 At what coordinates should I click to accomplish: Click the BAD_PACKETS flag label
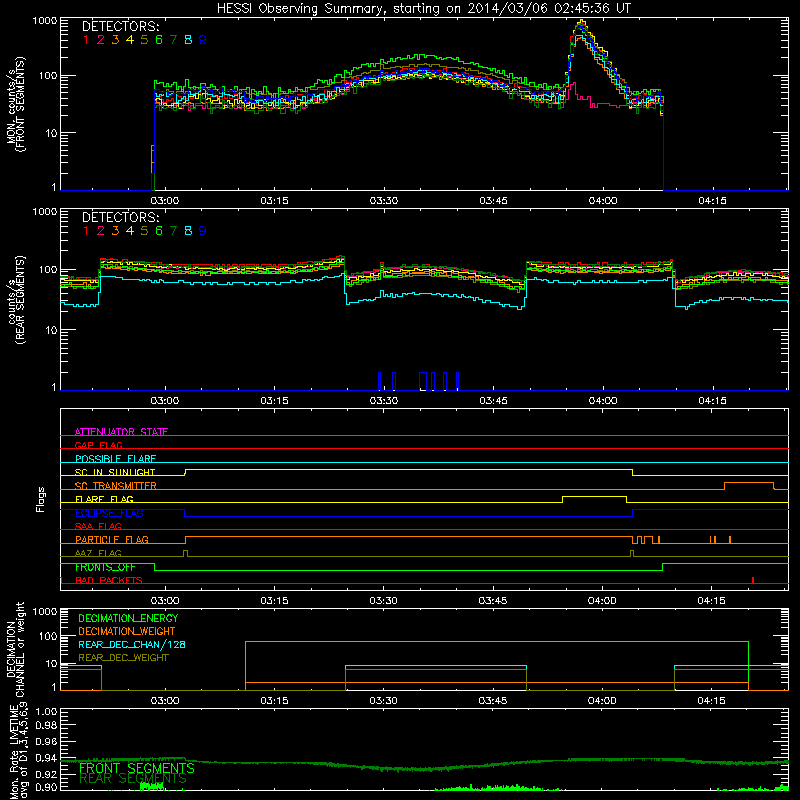click(x=109, y=580)
